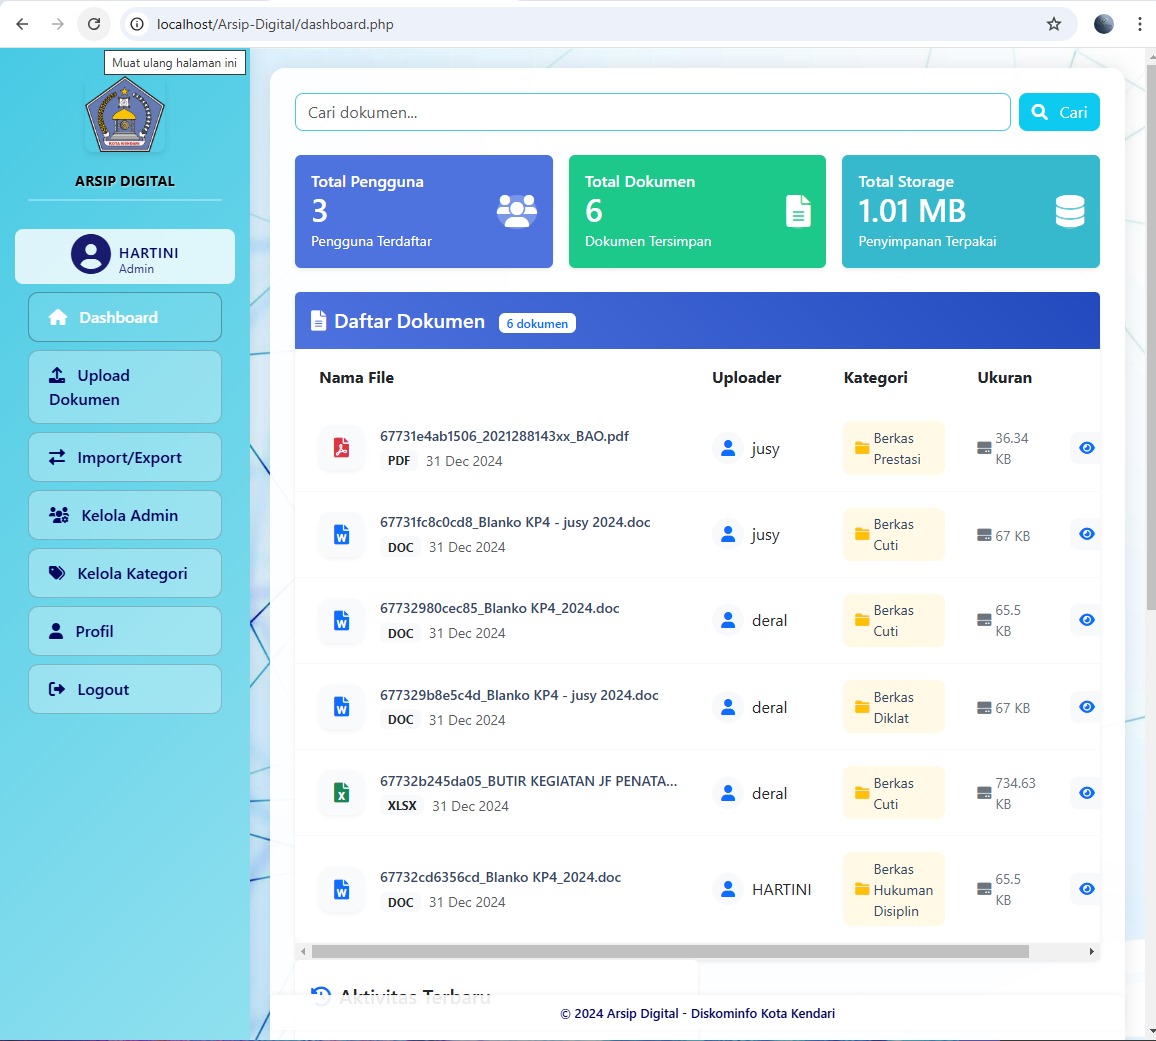This screenshot has width=1156, height=1041.
Task: Open the Chrome three-dot menu
Action: (x=1139, y=24)
